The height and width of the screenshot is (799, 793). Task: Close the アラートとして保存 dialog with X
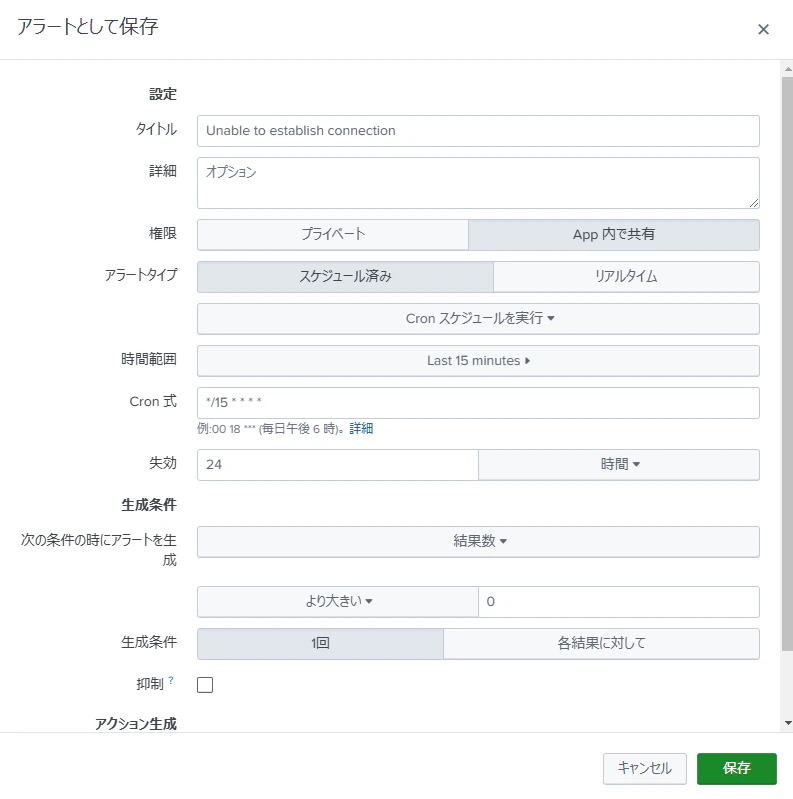pos(763,30)
